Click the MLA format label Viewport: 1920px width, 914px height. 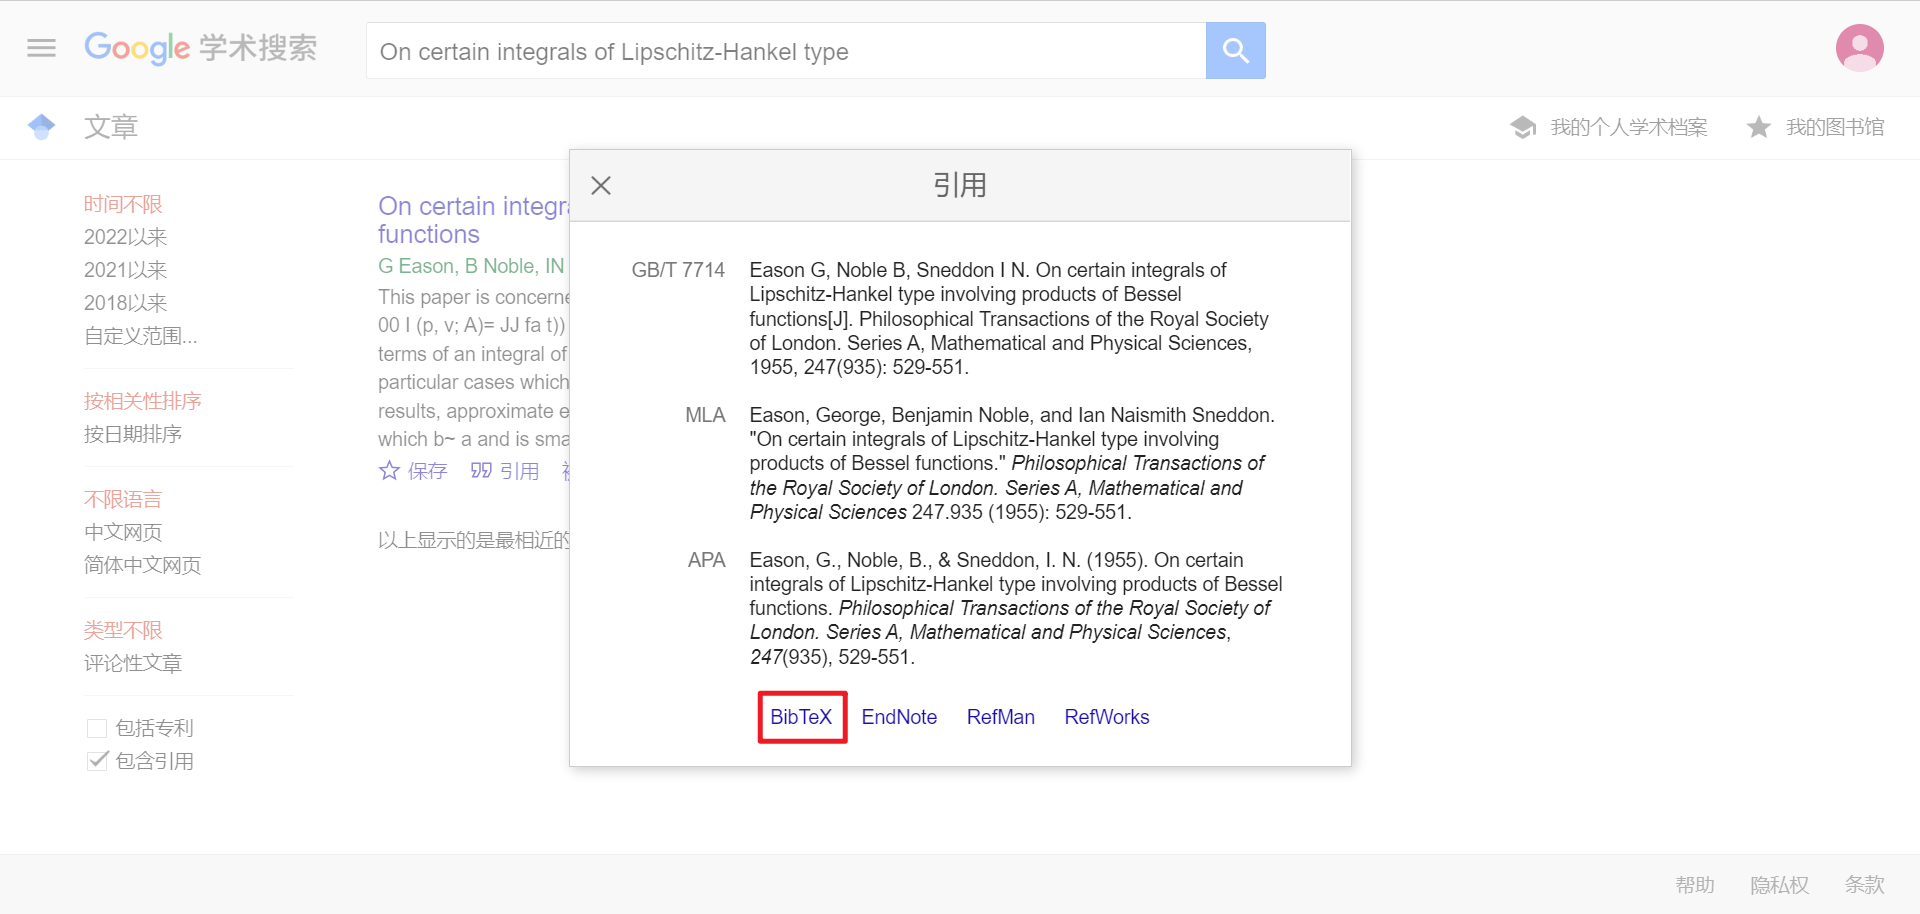coord(705,415)
